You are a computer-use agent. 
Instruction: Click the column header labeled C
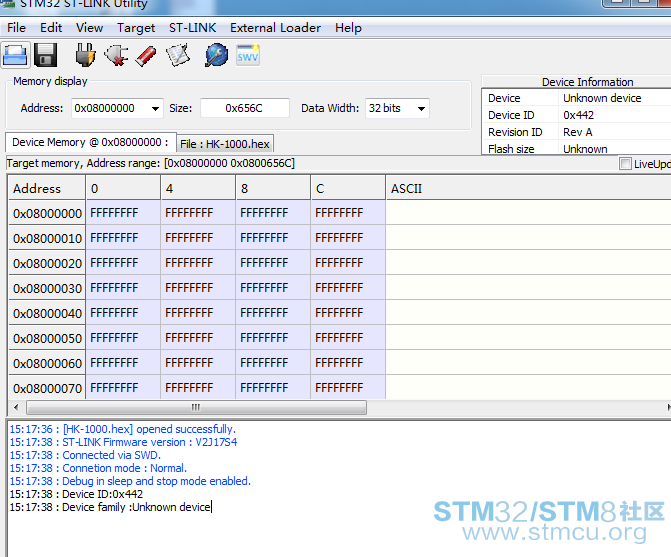[348, 188]
